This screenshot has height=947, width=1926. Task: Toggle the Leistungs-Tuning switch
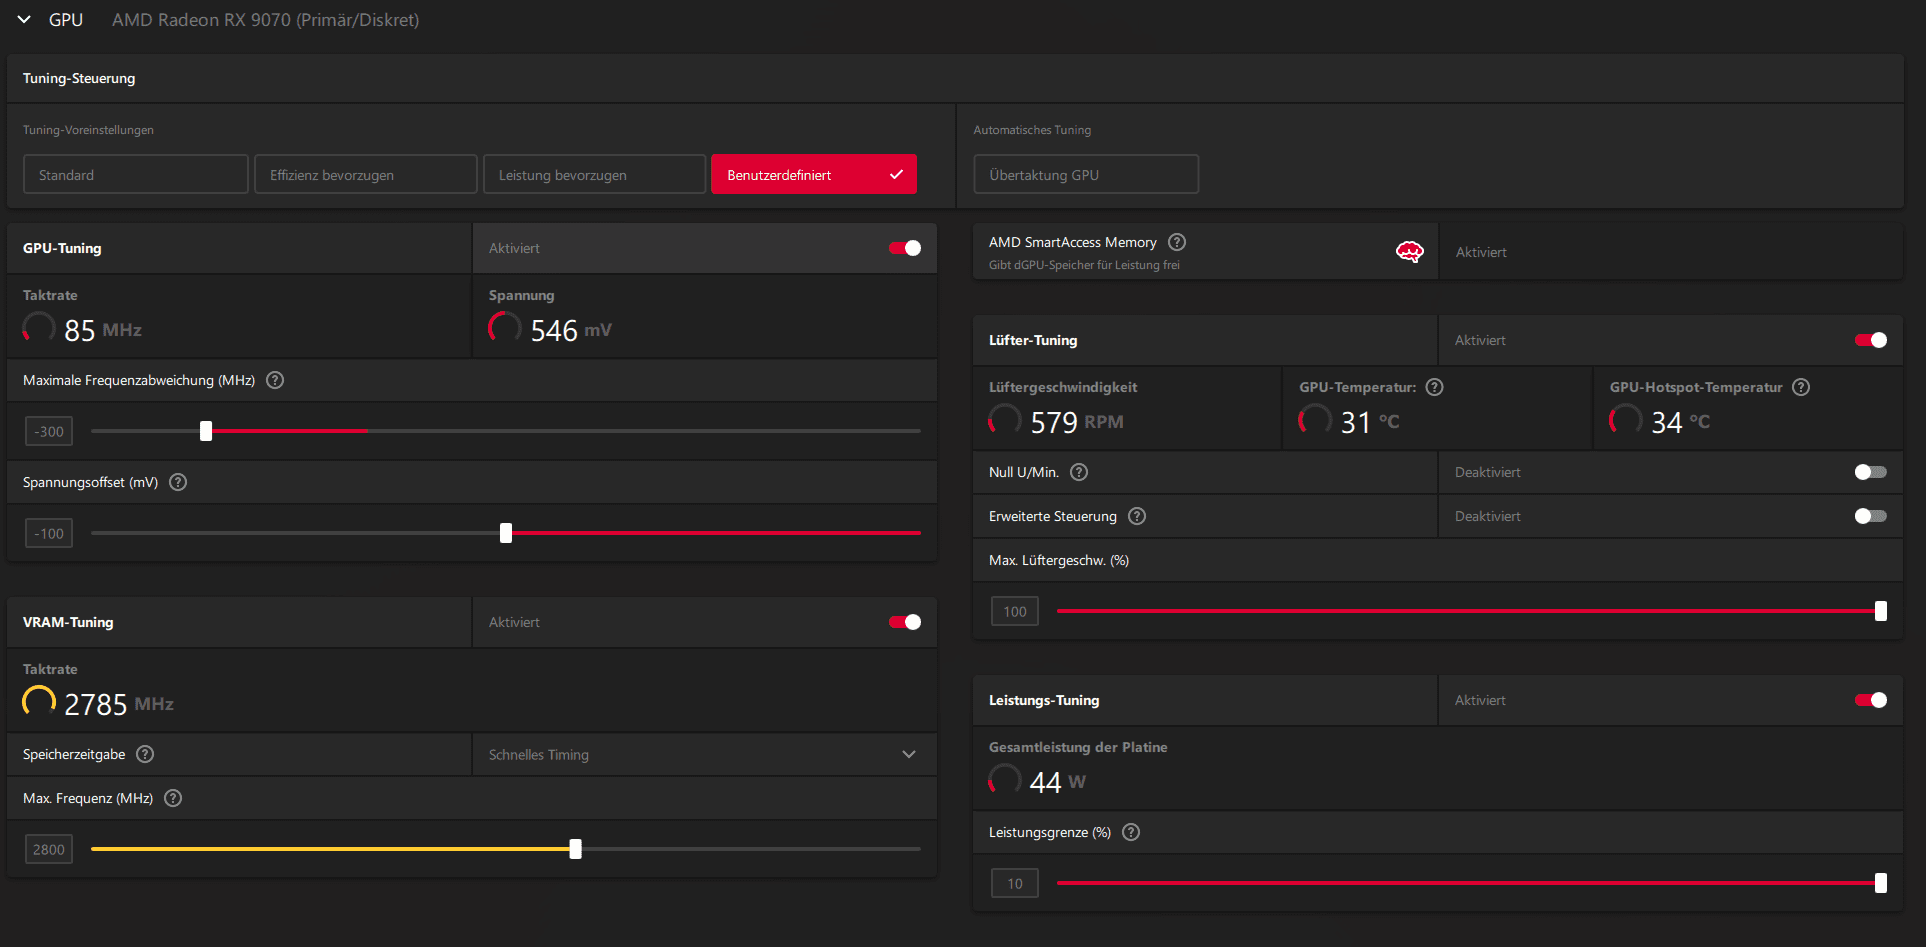(1871, 700)
